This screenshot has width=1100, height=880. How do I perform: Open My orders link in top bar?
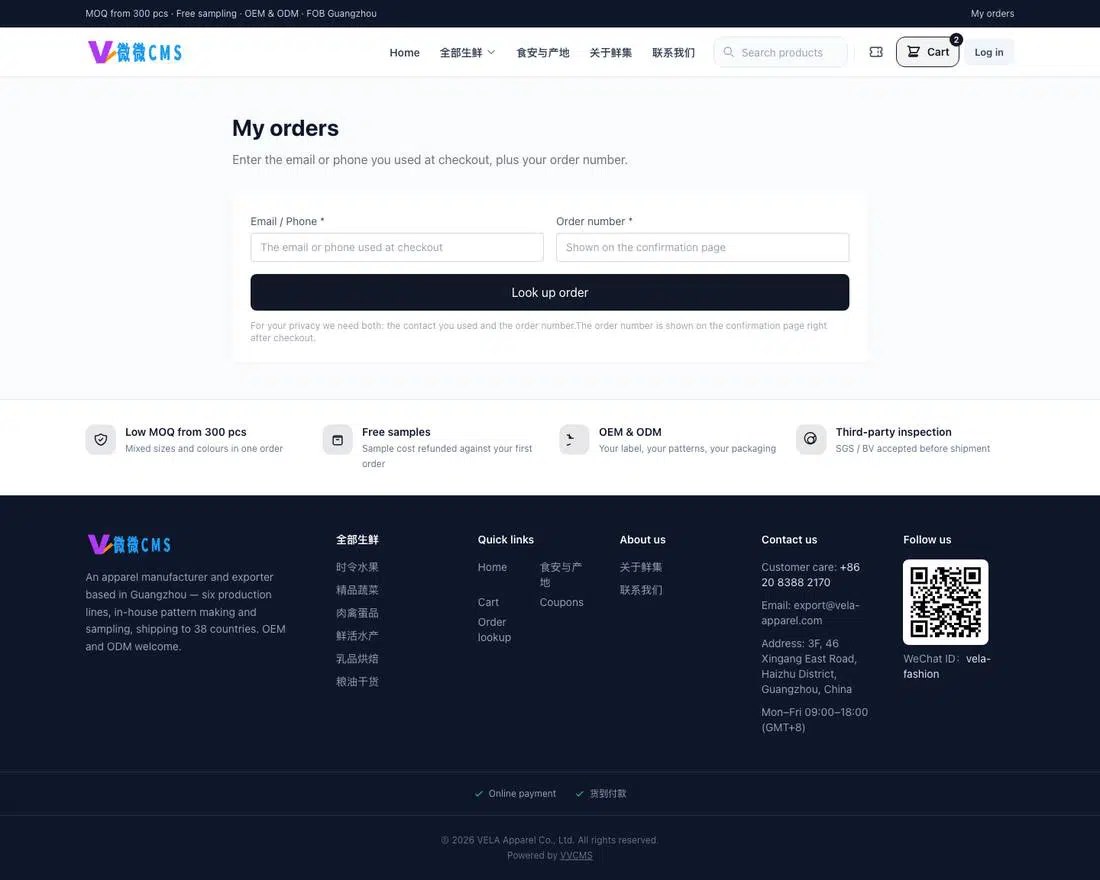tap(992, 13)
